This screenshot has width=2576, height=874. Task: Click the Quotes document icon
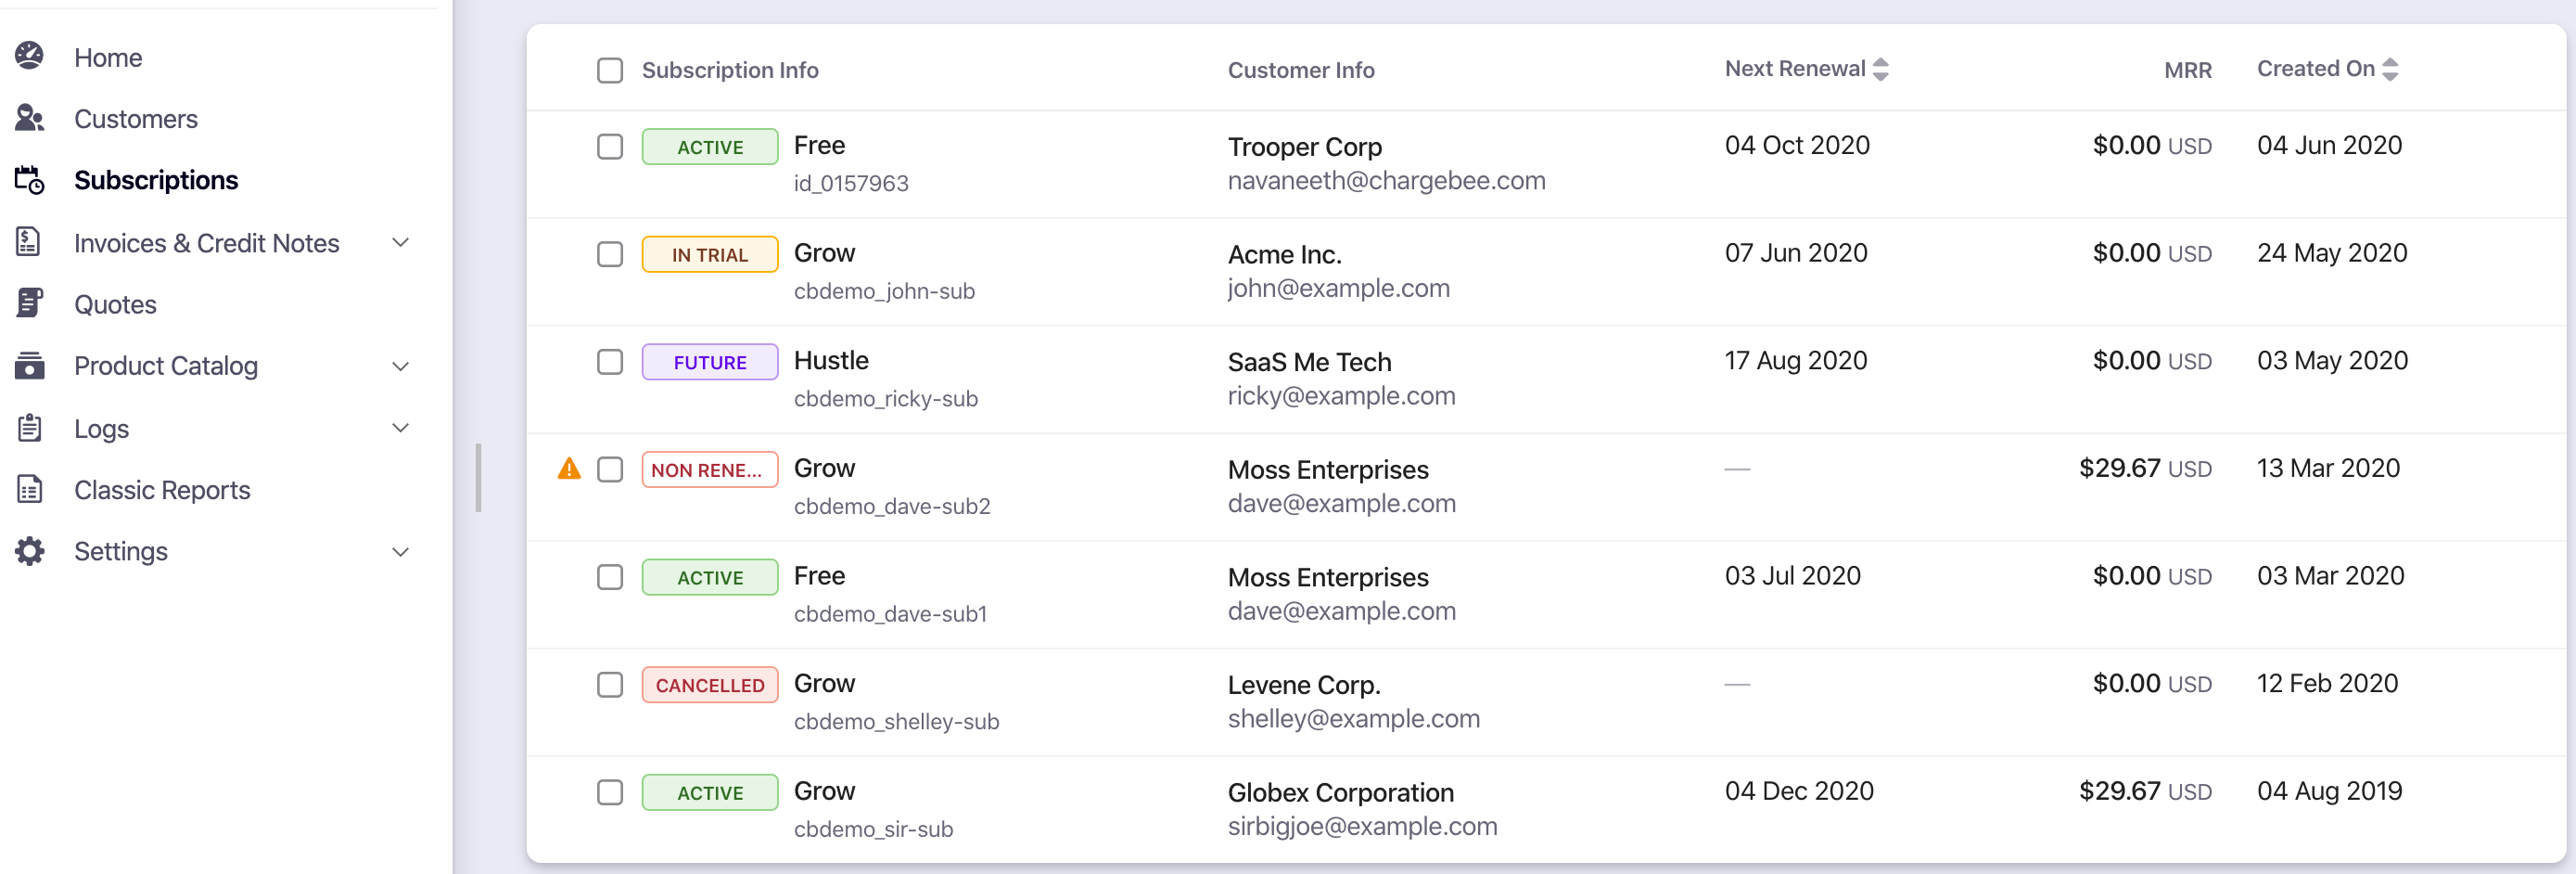[x=30, y=303]
